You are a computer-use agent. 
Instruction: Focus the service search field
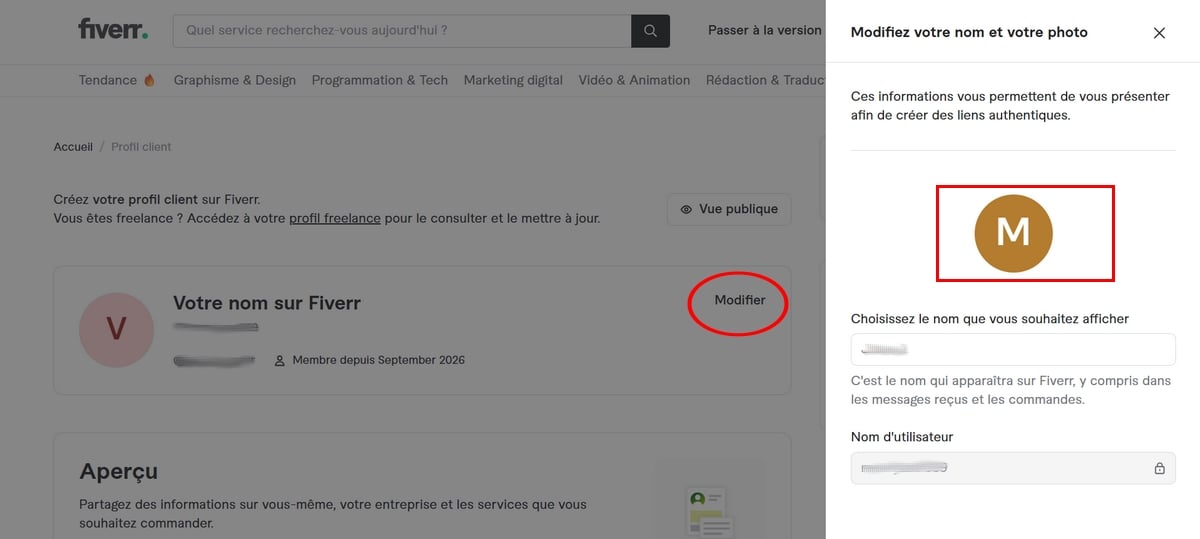point(402,31)
